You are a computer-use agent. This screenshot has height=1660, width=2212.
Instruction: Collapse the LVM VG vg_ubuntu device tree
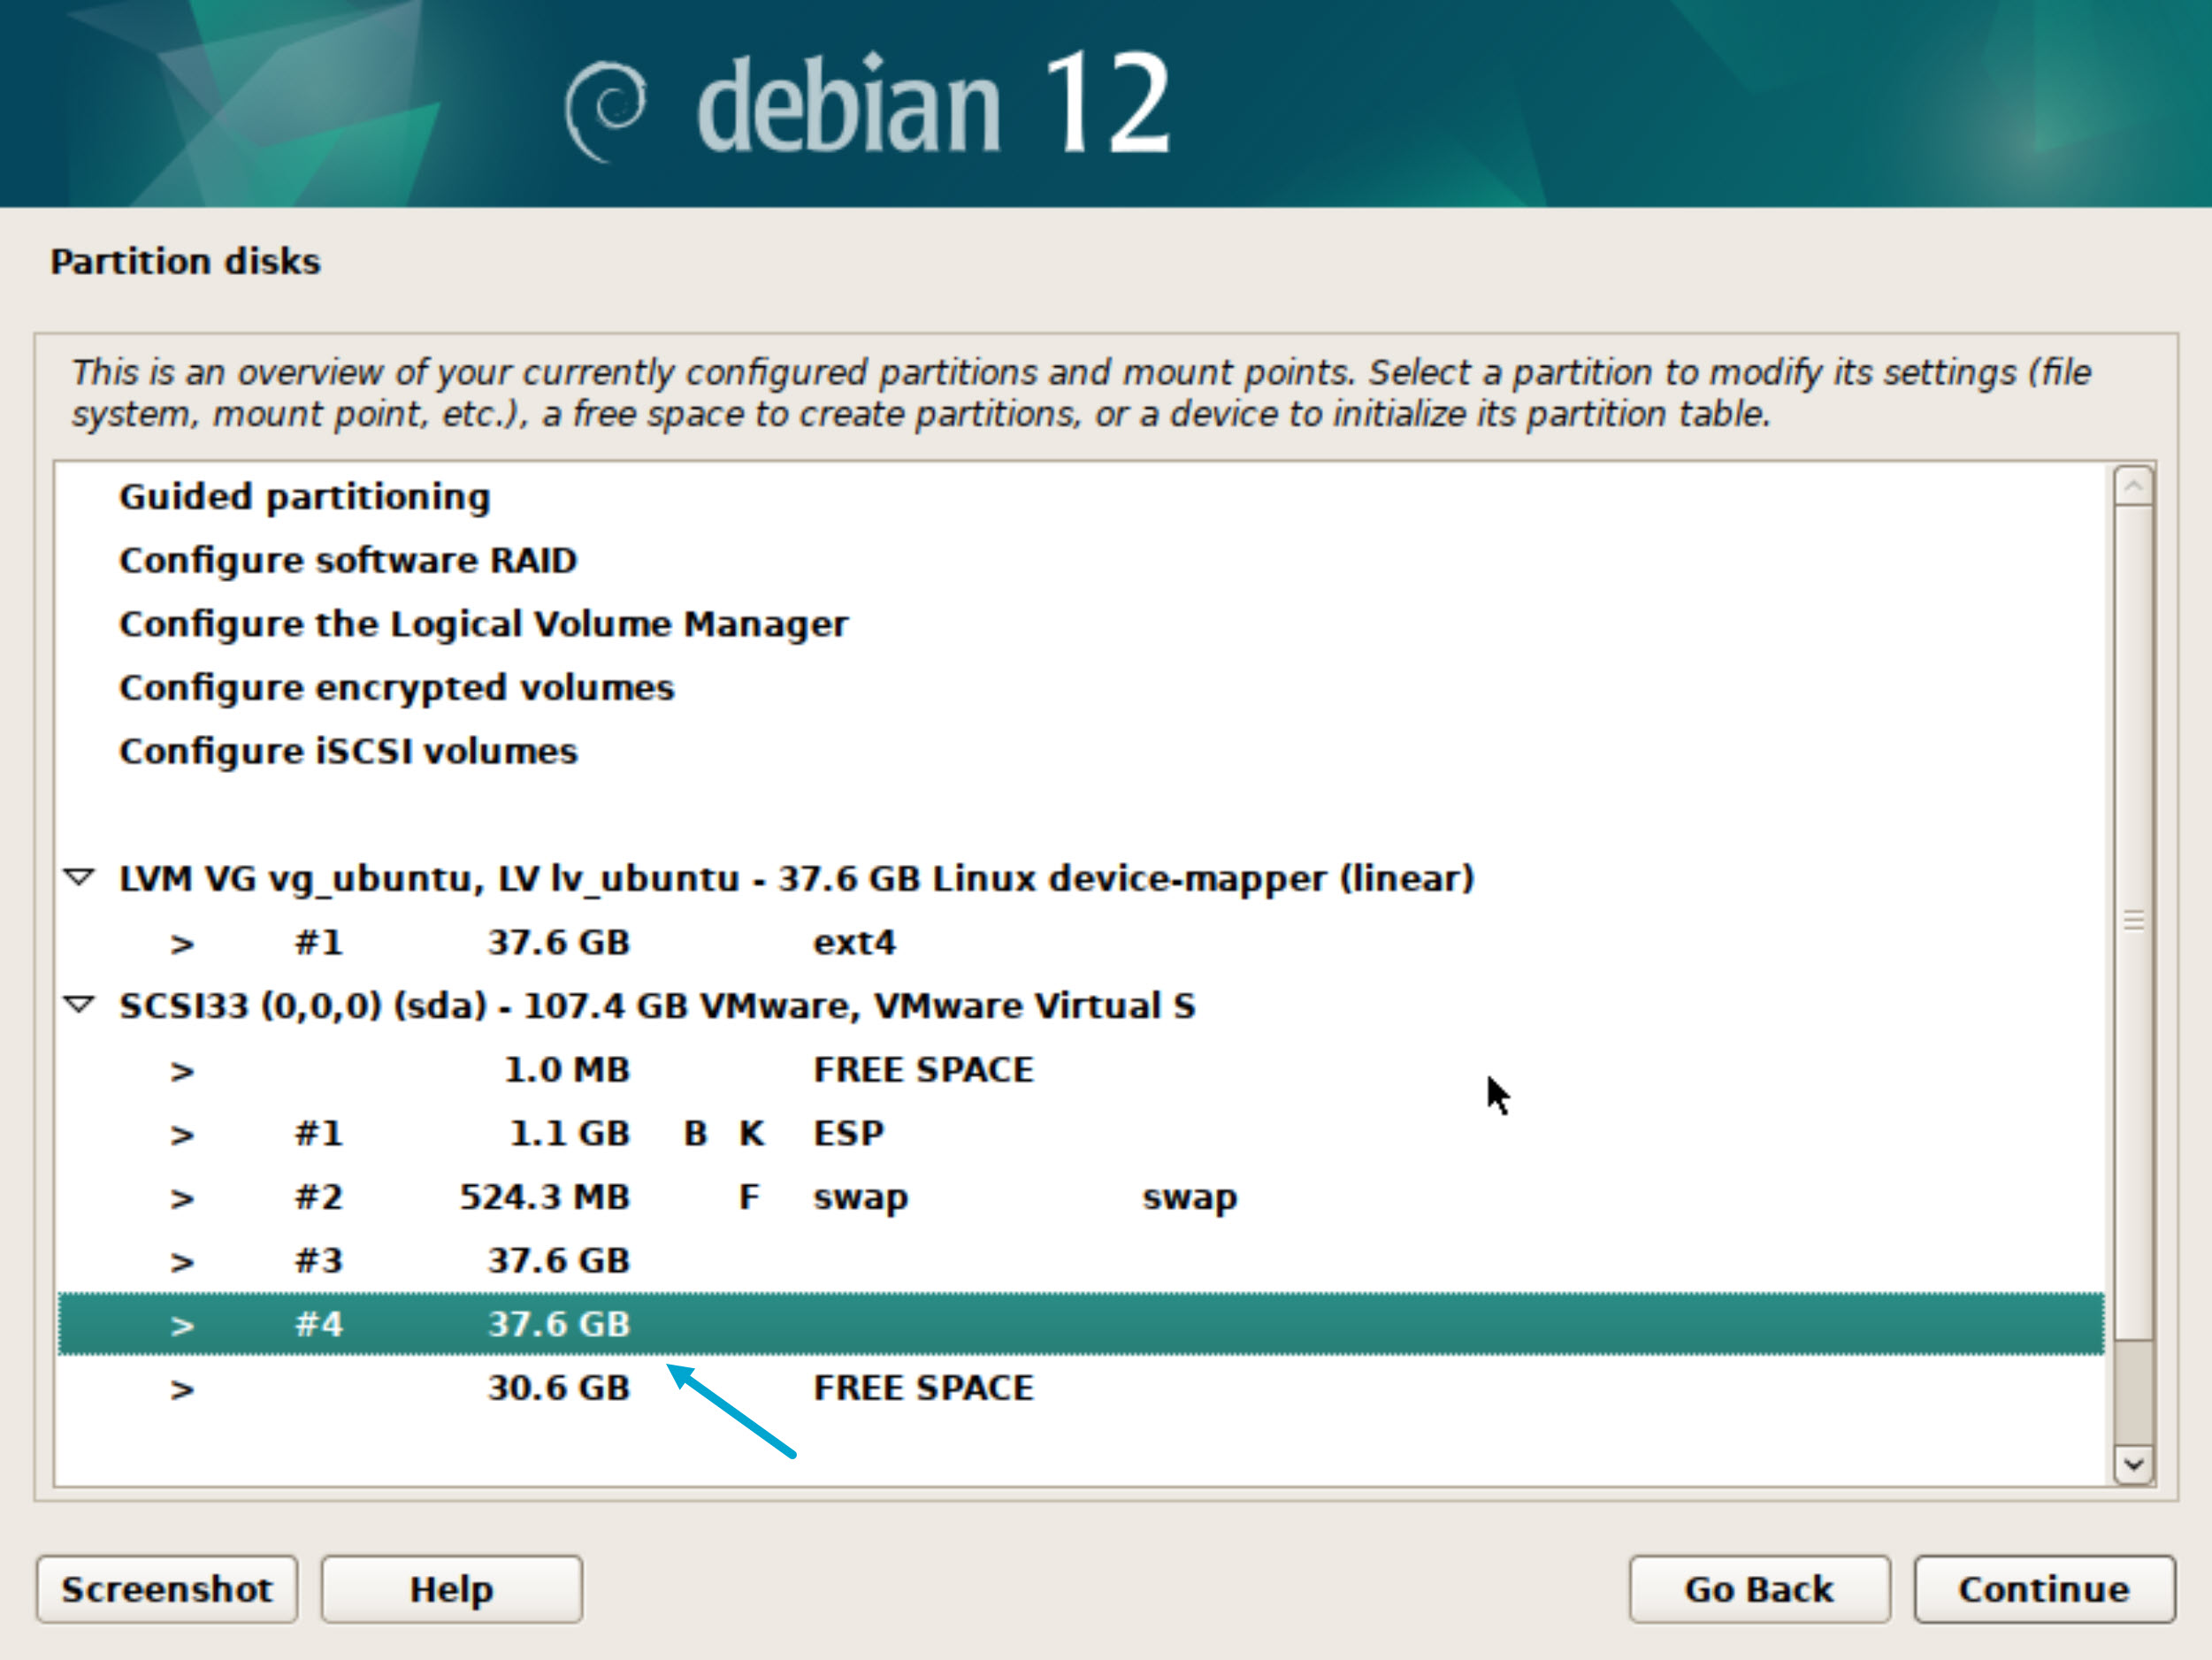[79, 878]
